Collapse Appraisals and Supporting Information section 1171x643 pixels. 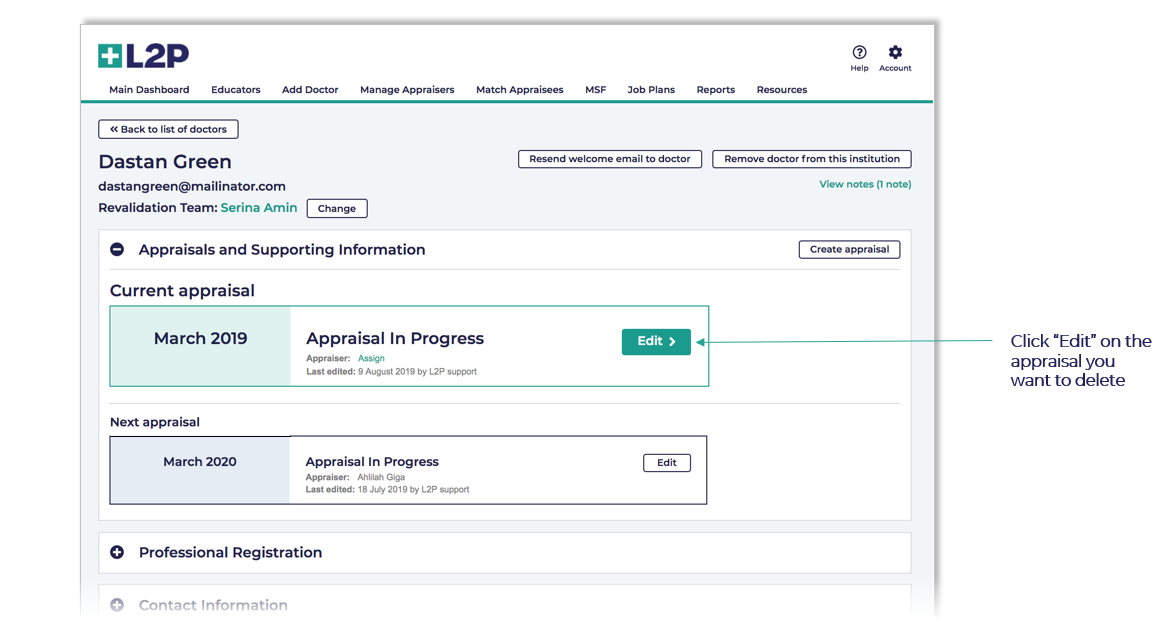[x=117, y=250]
